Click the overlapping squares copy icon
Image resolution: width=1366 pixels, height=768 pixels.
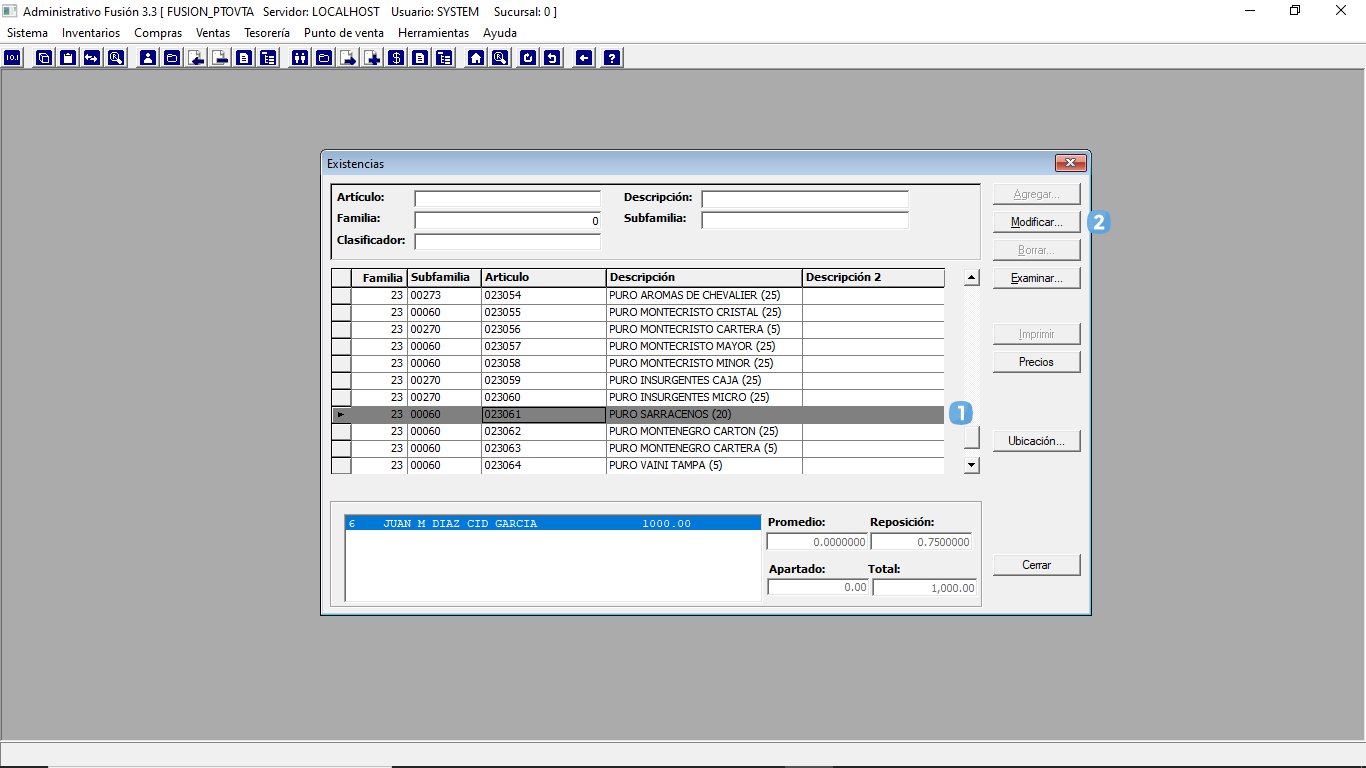click(44, 58)
